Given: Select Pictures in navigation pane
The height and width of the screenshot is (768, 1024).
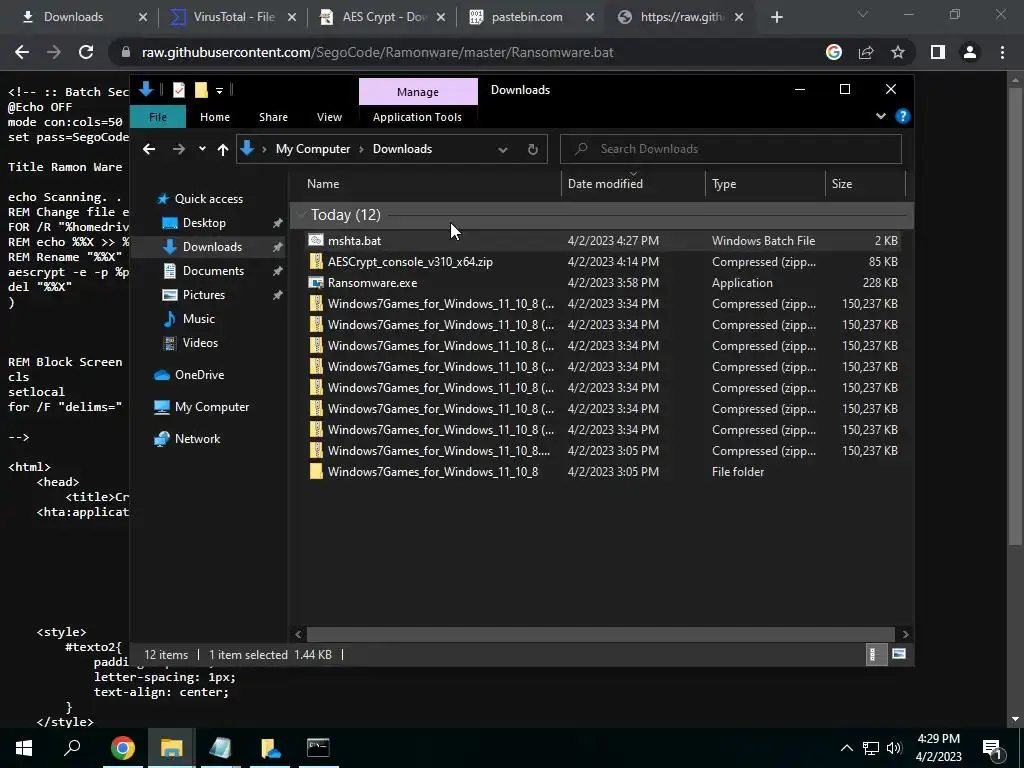Looking at the screenshot, I should (x=203, y=295).
